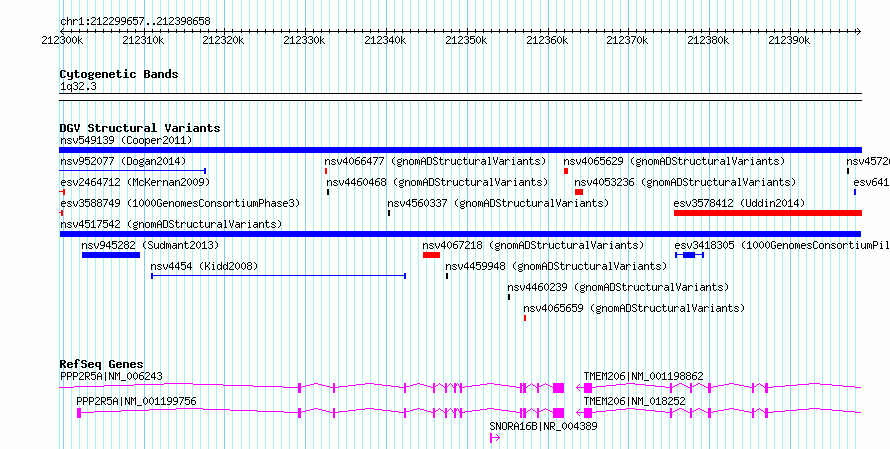Screen dimensions: 890x449
Task: Click the Cytogenetic Bands track title
Action: tap(119, 74)
